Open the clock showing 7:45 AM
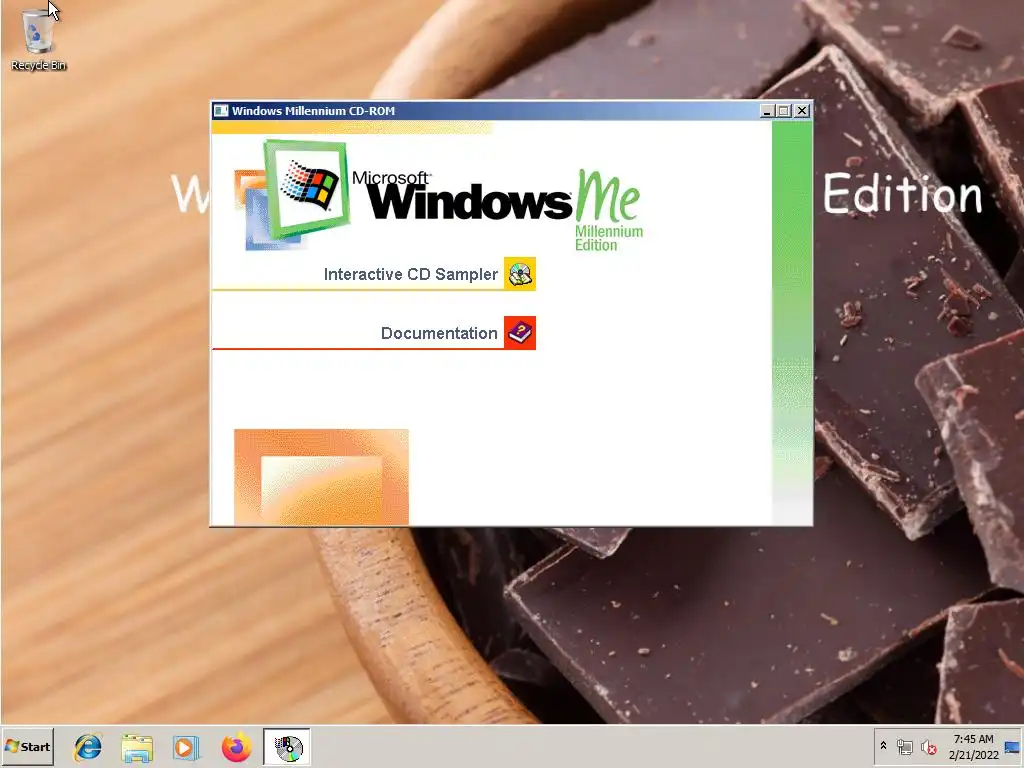Viewport: 1024px width, 768px height. [973, 746]
